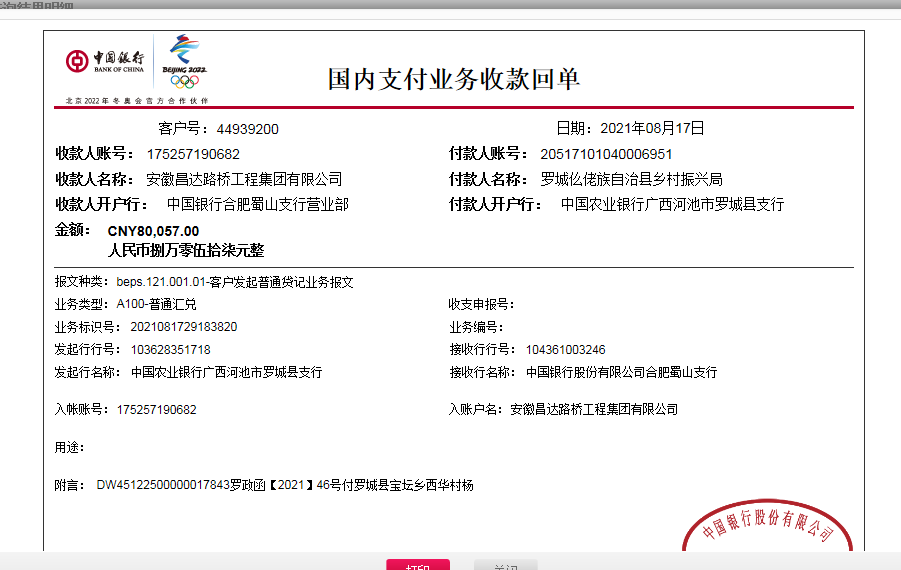
Task: Click the amount CNY80,057.00
Action: 153,231
